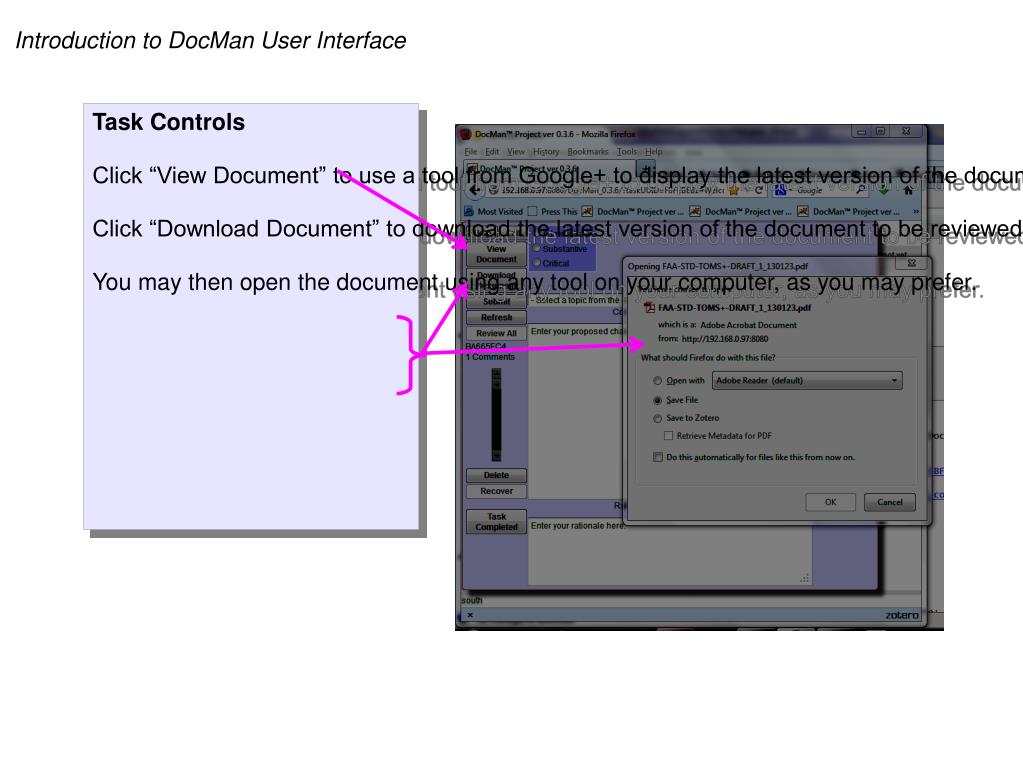Open the Tools menu
Viewport: 1023px width, 767px height.
pos(627,151)
